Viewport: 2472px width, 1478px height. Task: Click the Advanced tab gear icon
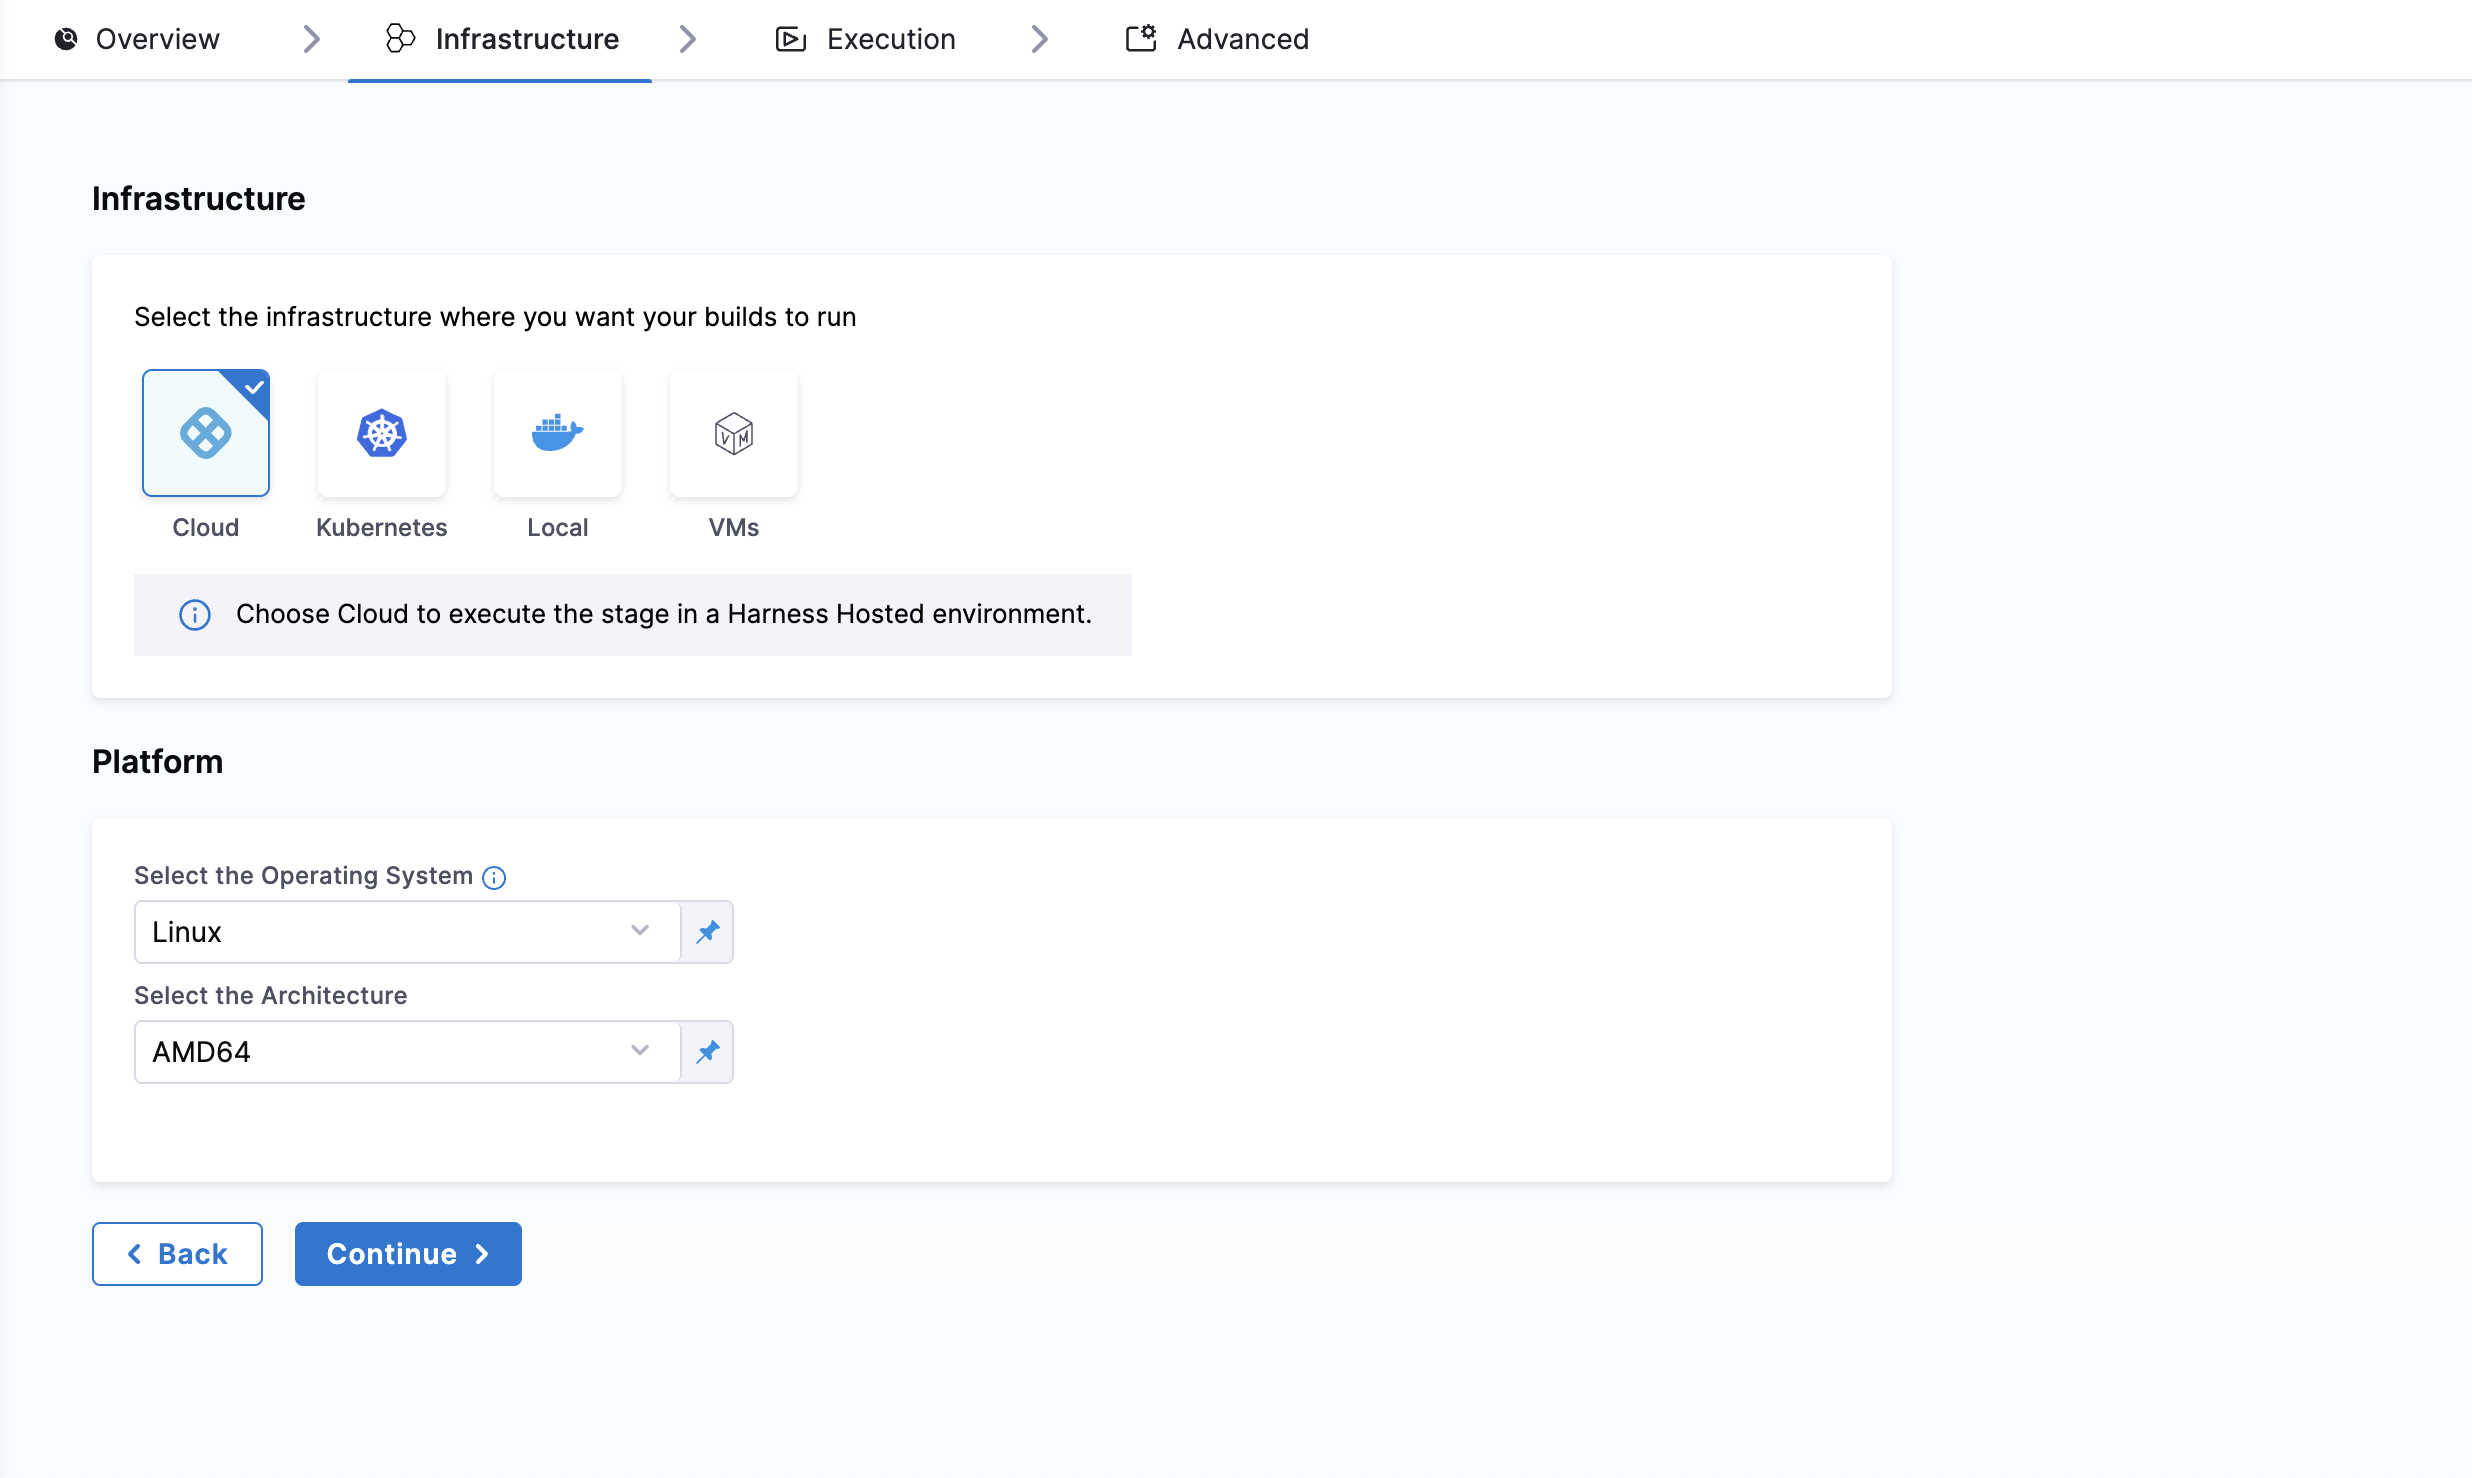click(x=1141, y=39)
